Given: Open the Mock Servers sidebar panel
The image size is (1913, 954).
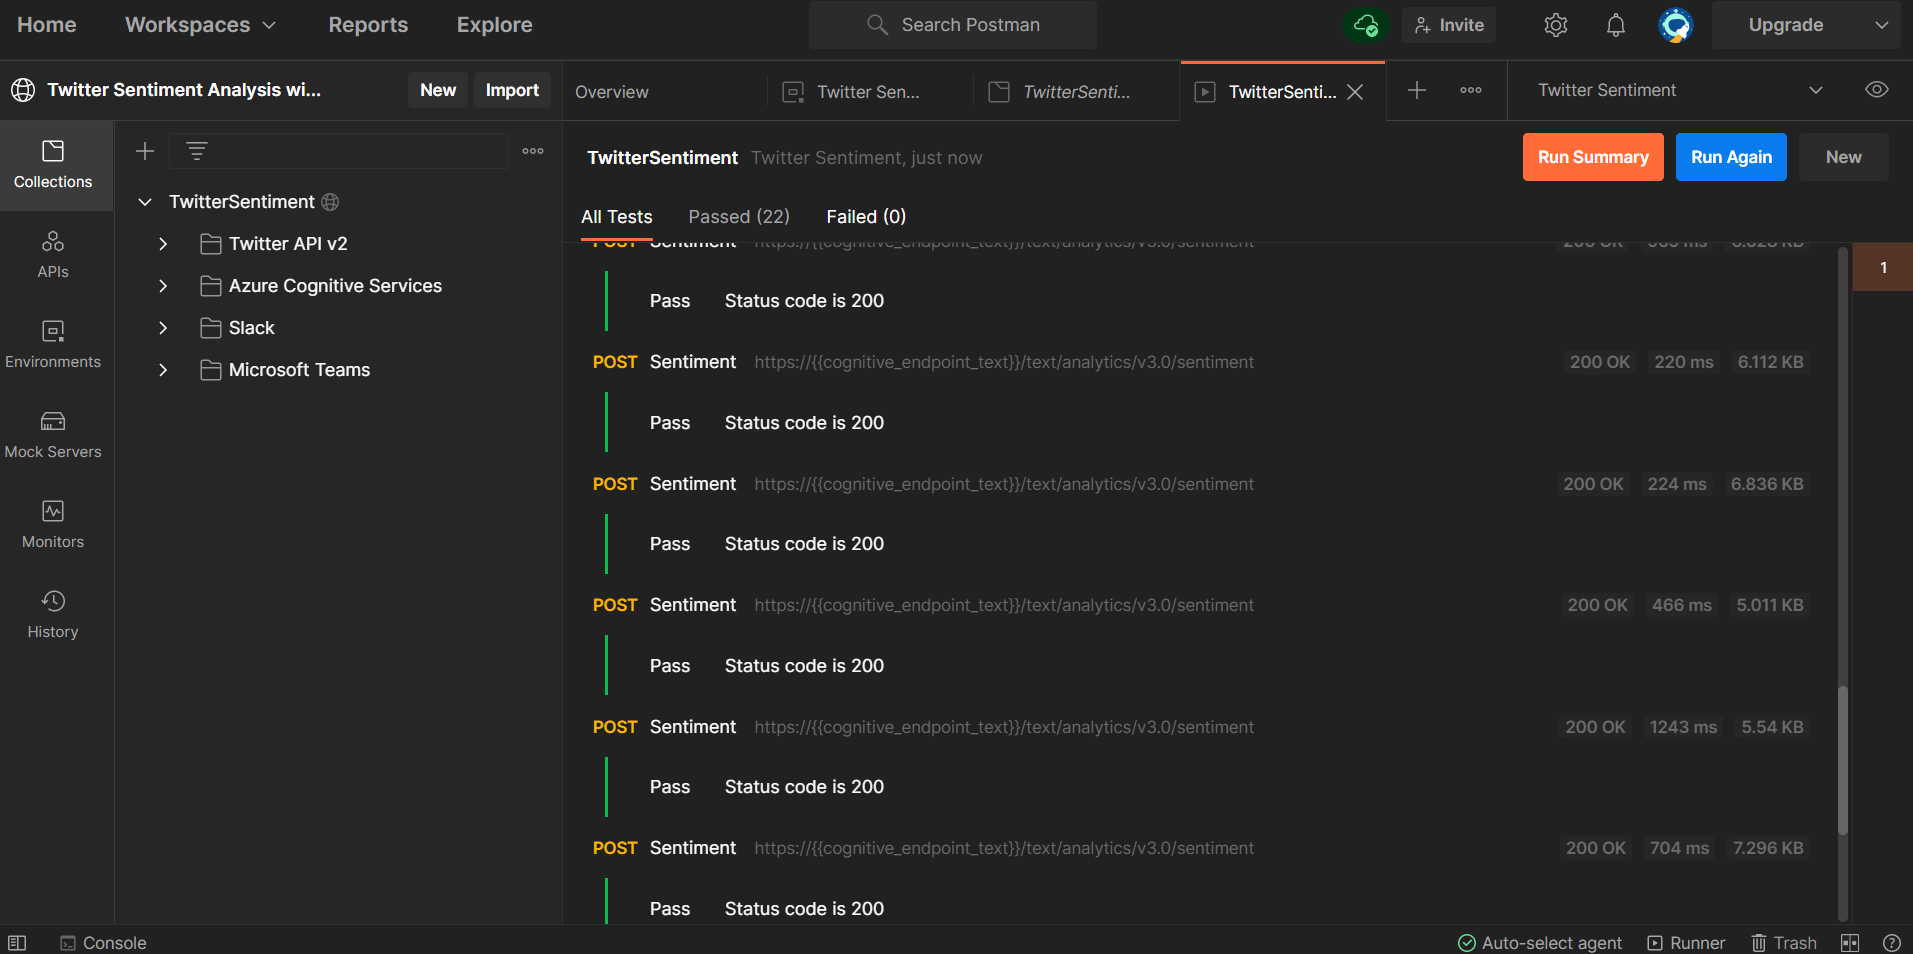Looking at the screenshot, I should tap(53, 435).
